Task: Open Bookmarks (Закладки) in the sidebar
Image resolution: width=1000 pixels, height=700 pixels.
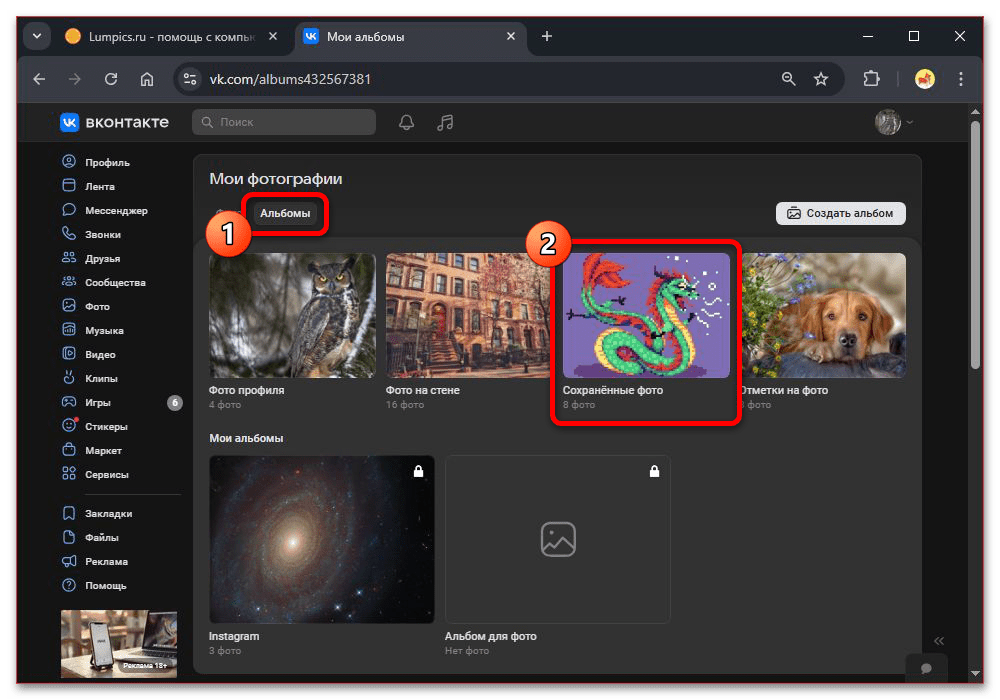Action: pyautogui.click(x=108, y=513)
